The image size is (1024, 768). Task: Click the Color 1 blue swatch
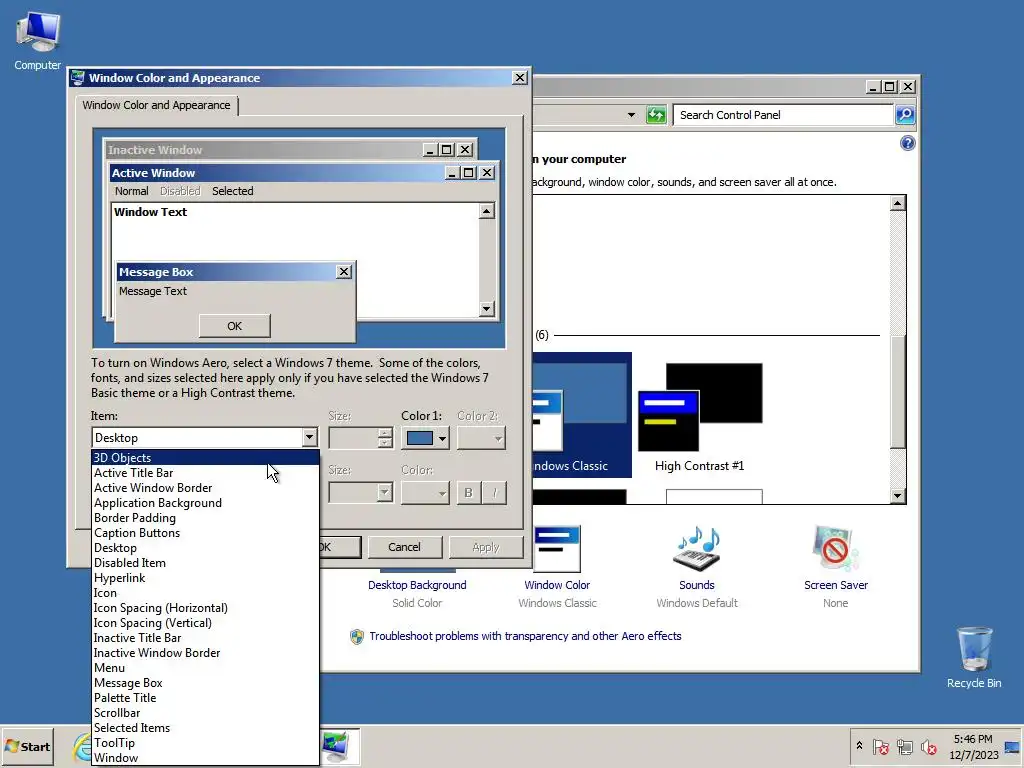click(420, 438)
